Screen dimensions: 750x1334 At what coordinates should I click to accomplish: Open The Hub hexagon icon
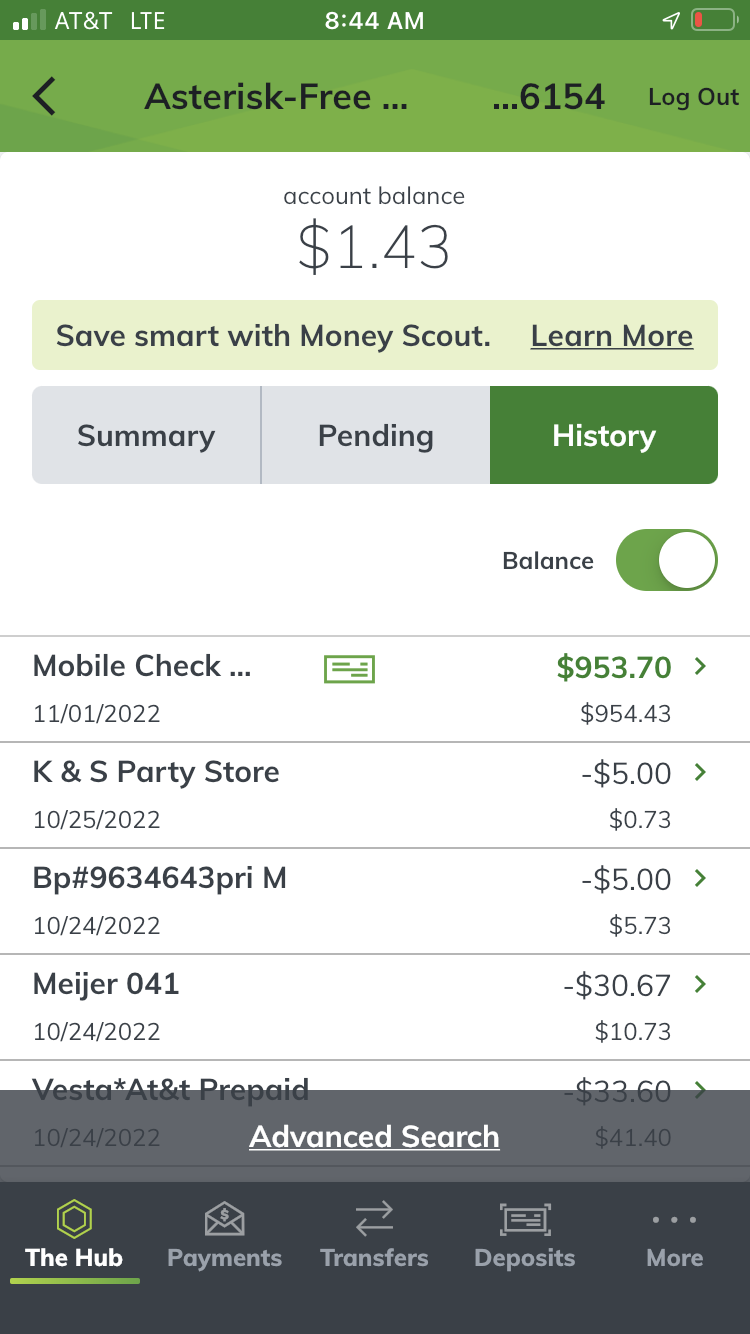(x=74, y=1220)
